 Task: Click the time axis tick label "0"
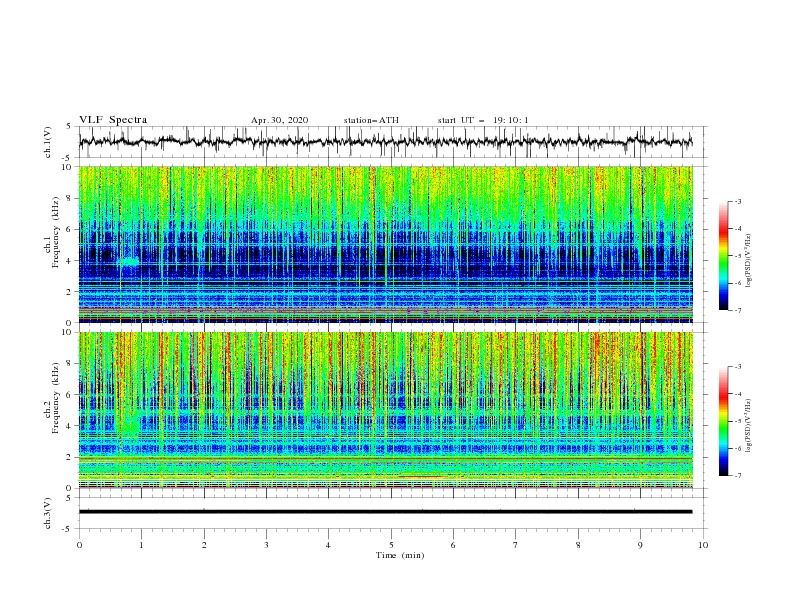click(79, 545)
